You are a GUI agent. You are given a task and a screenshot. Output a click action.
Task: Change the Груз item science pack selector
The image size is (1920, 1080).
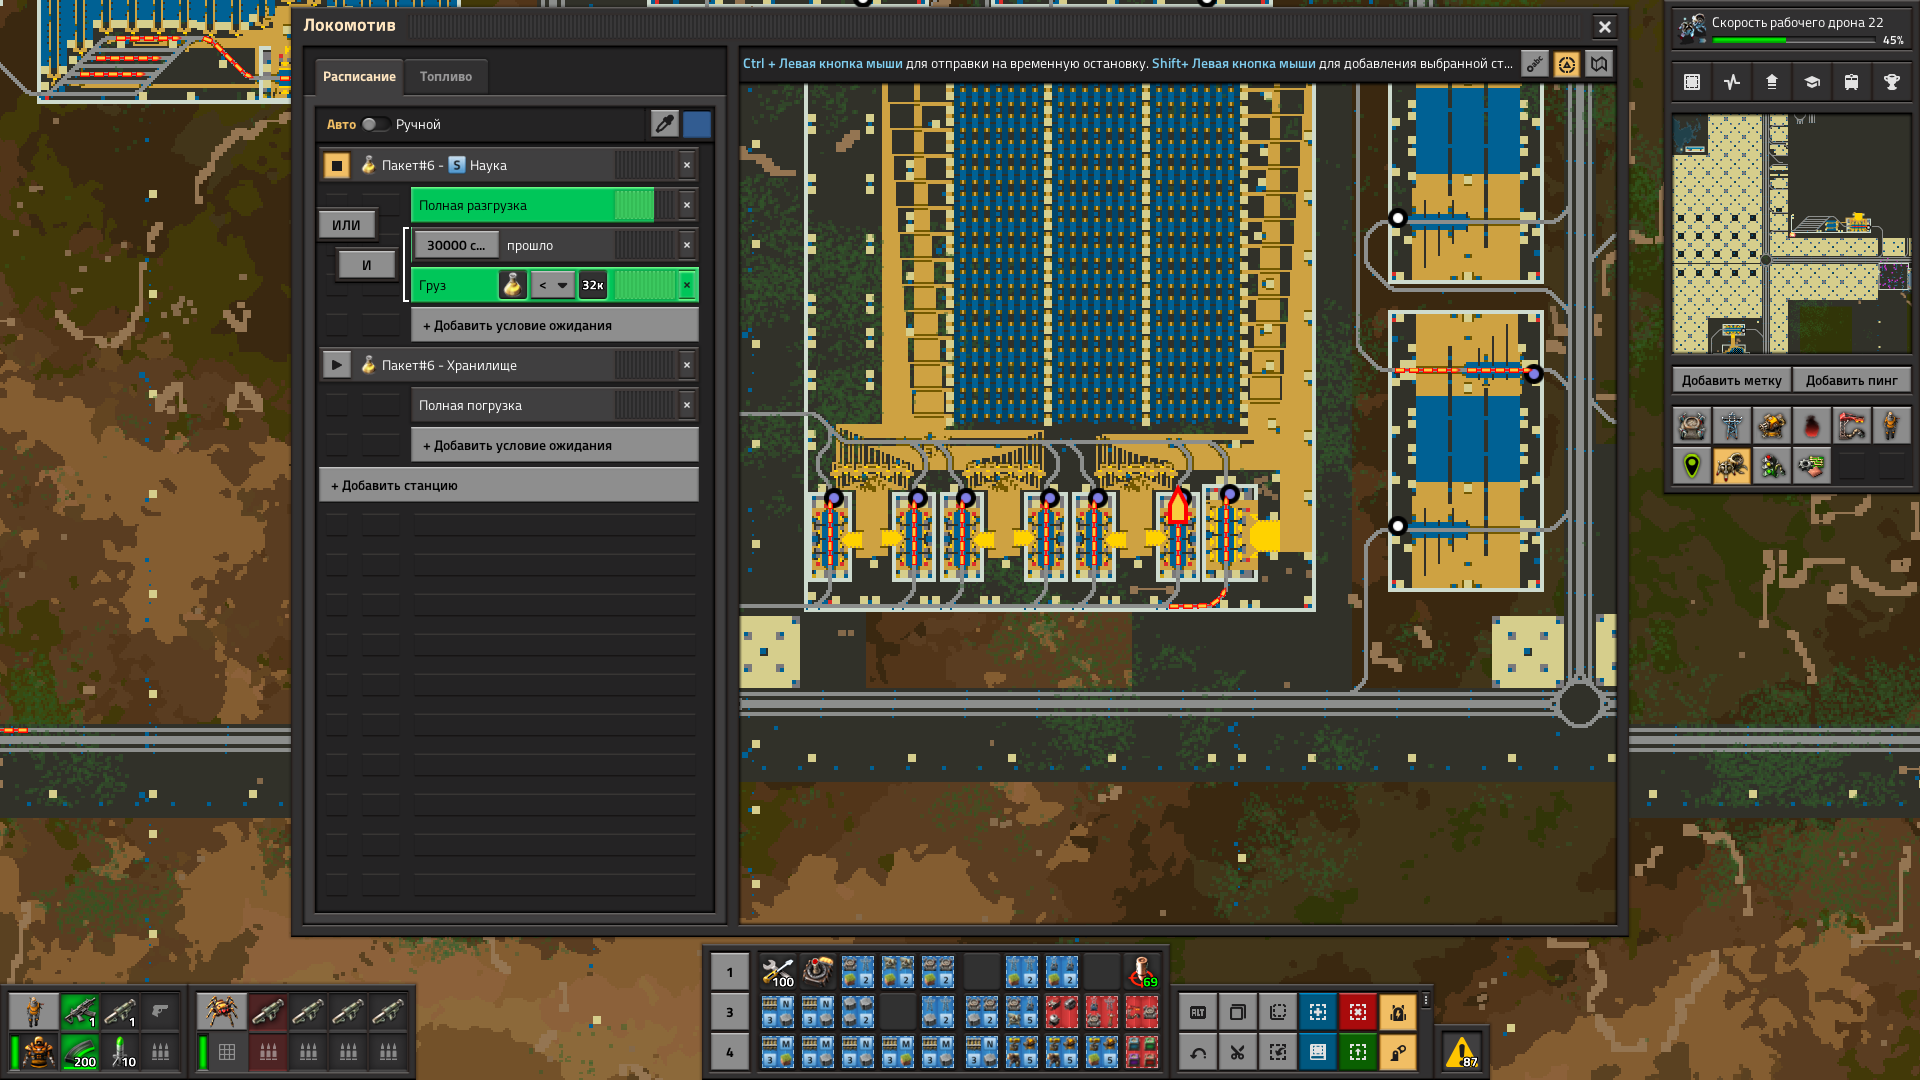512,285
